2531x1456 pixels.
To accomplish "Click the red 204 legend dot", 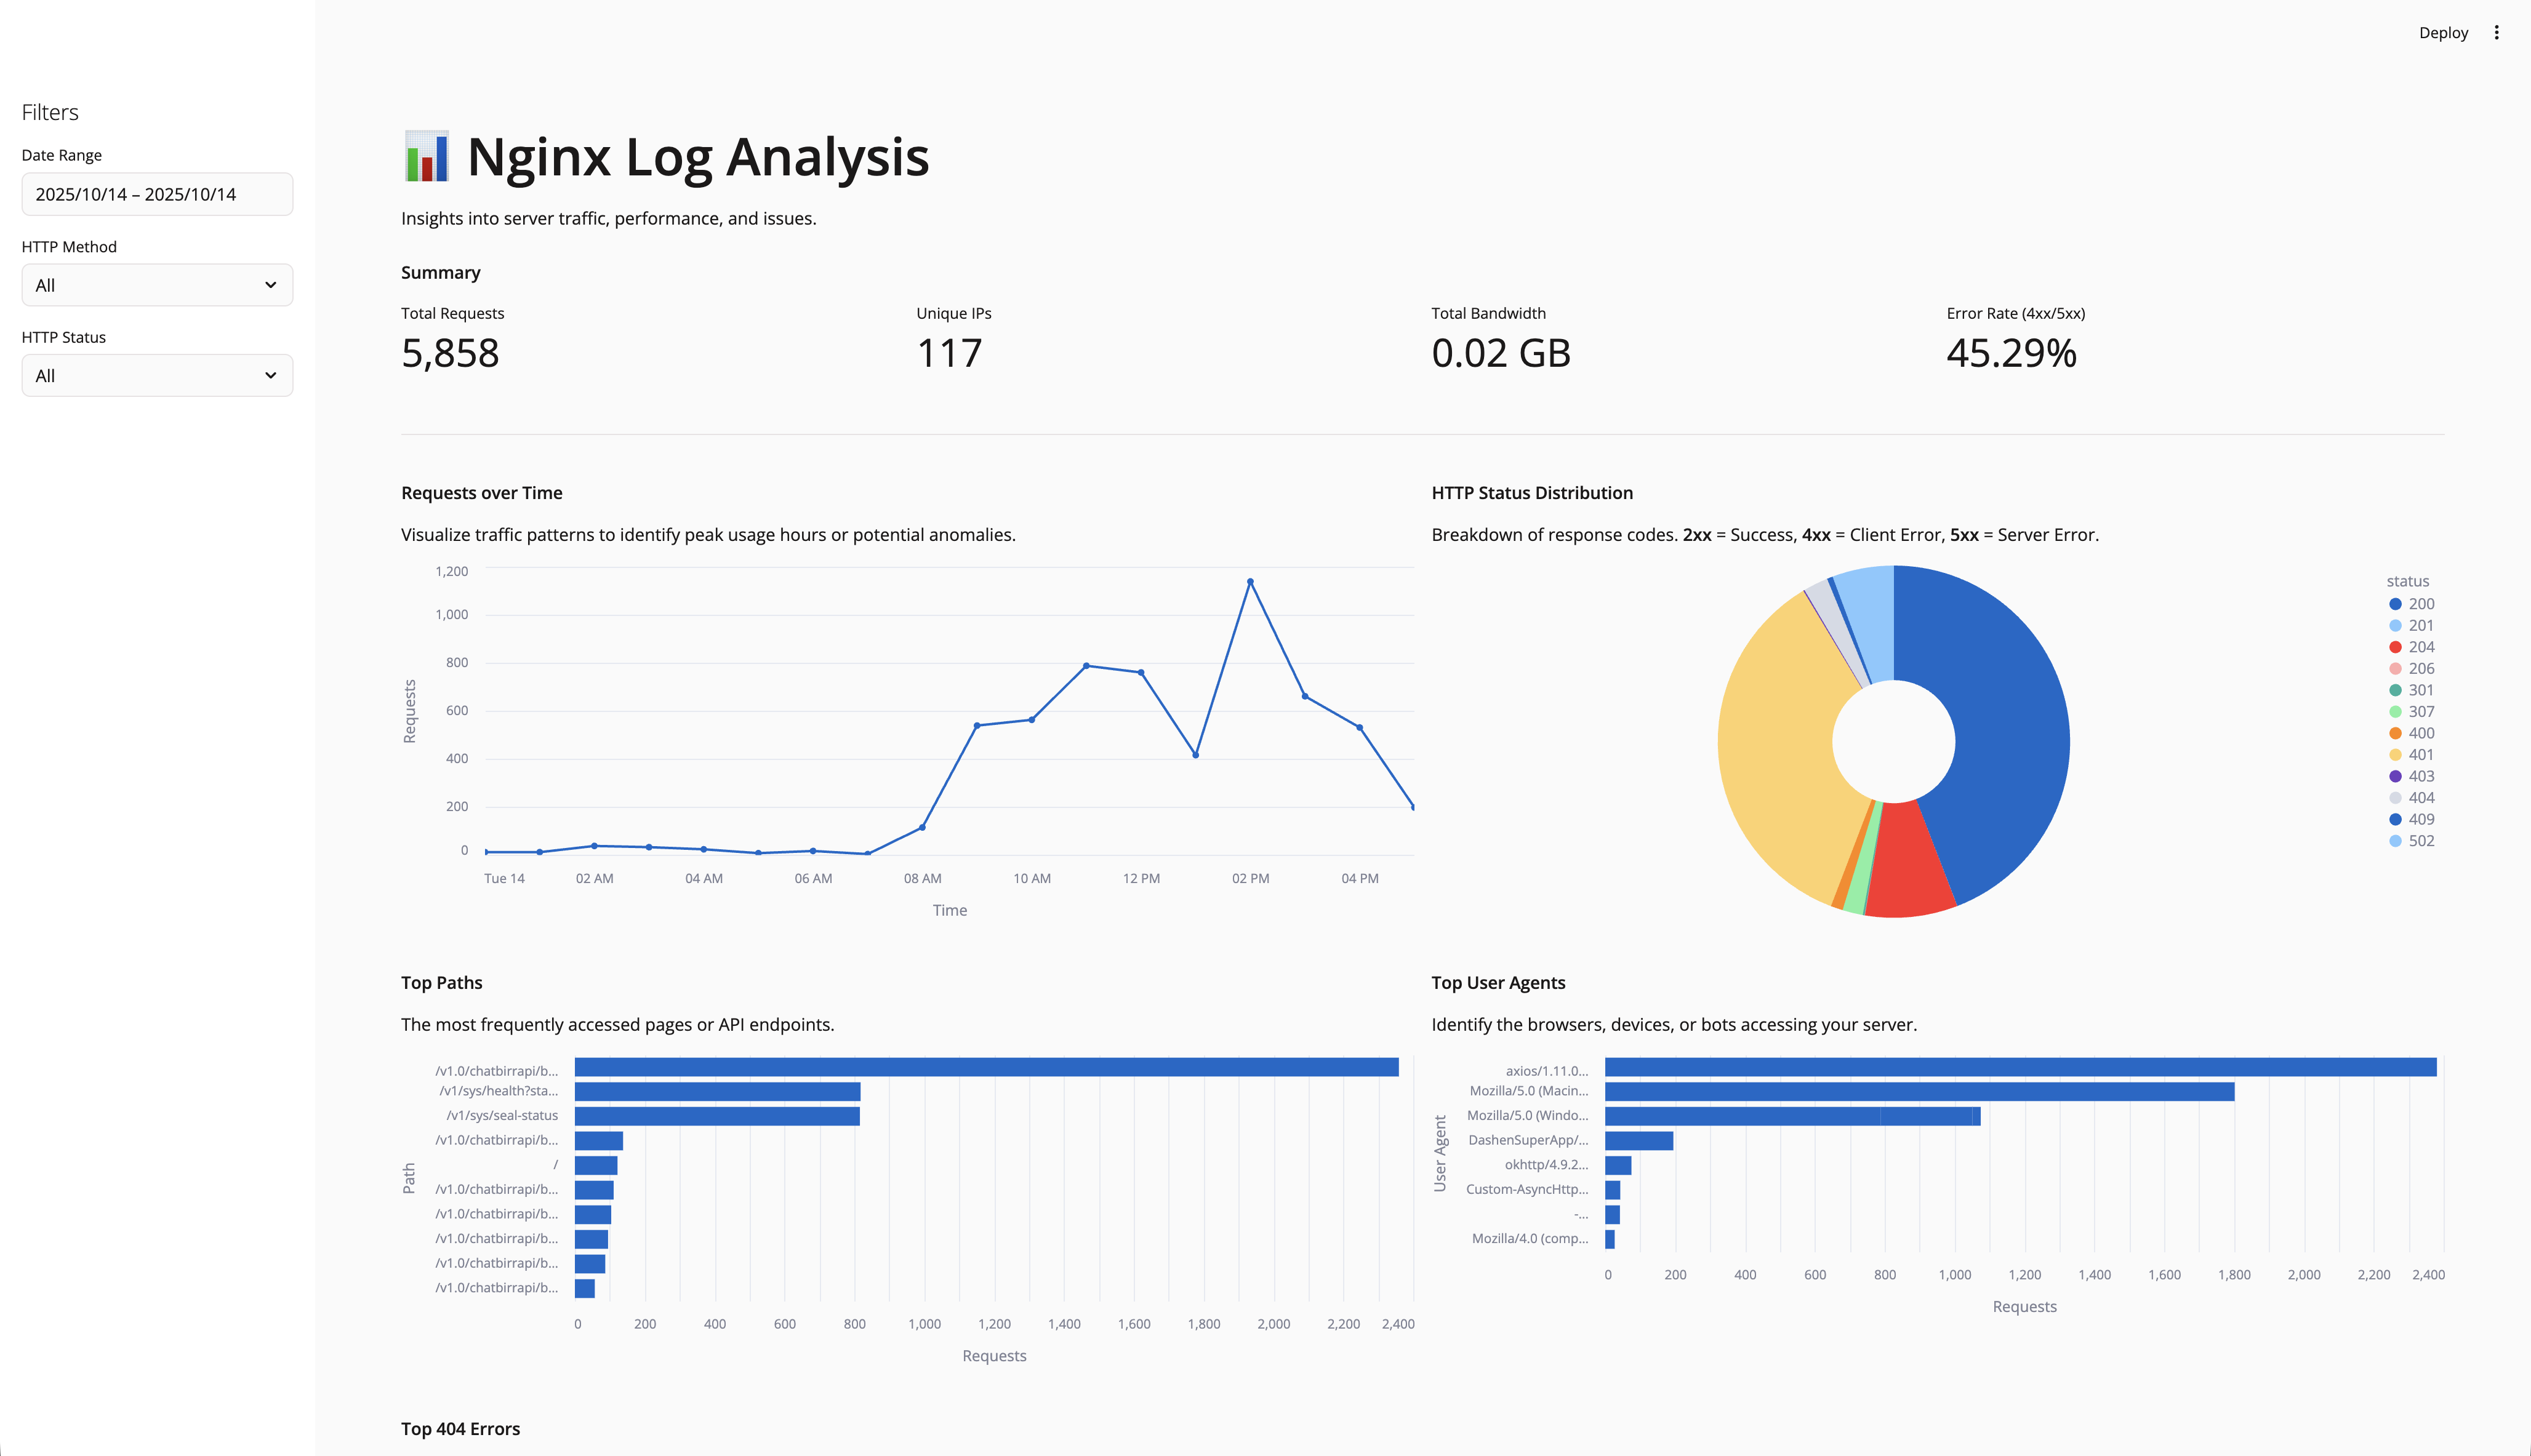I will click(x=2395, y=647).
